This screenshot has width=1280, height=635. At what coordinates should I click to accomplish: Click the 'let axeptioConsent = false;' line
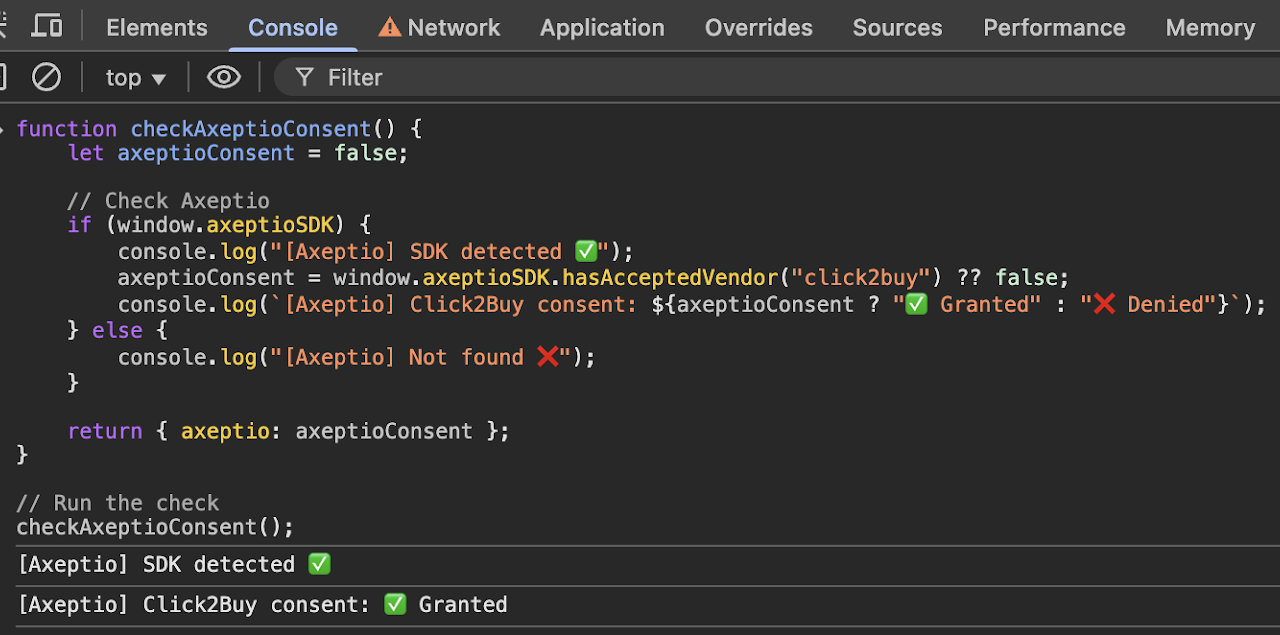238,153
